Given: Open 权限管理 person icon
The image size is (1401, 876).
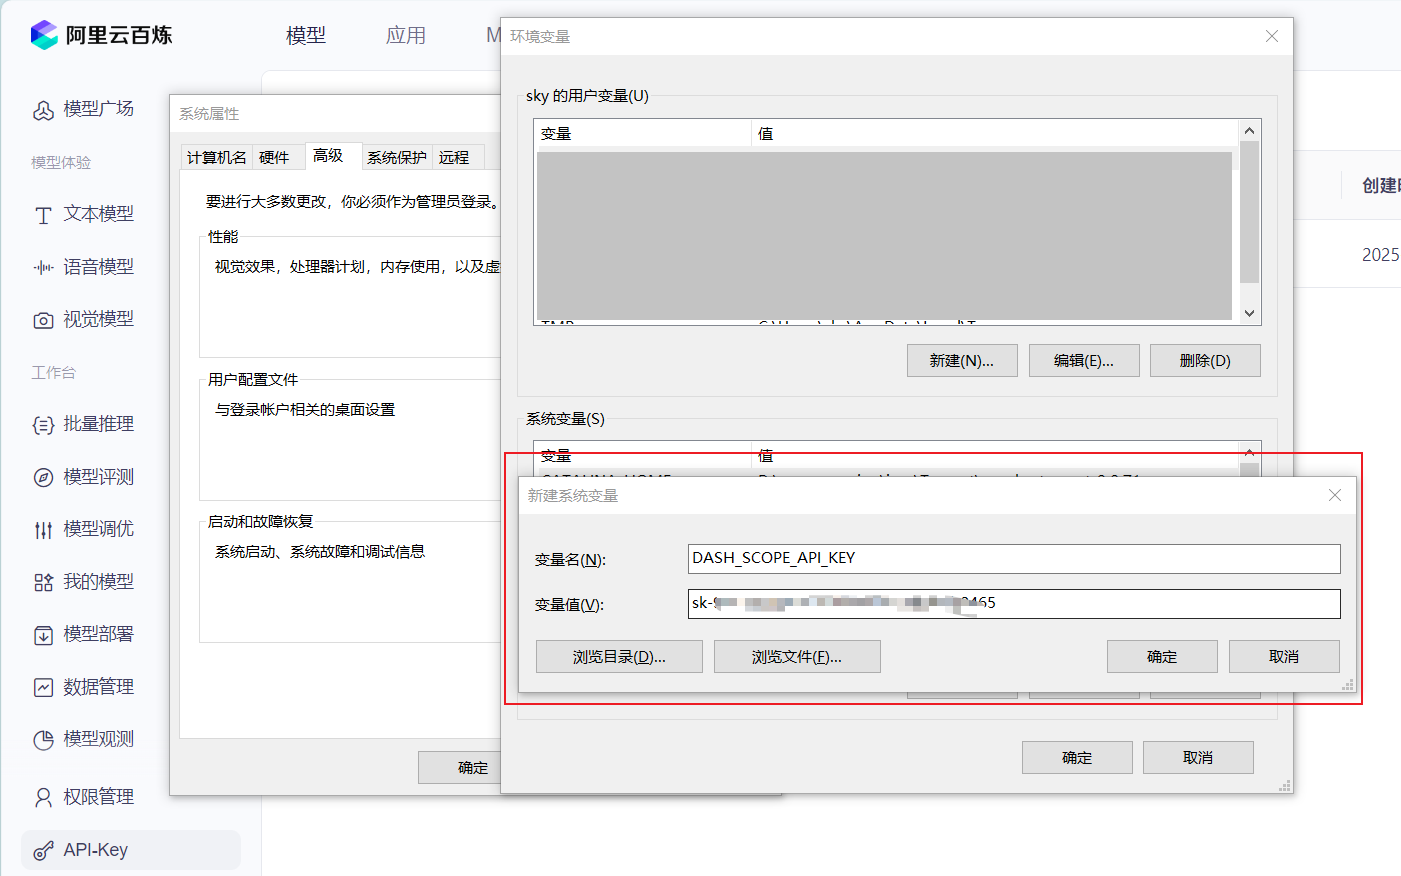Looking at the screenshot, I should 43,797.
